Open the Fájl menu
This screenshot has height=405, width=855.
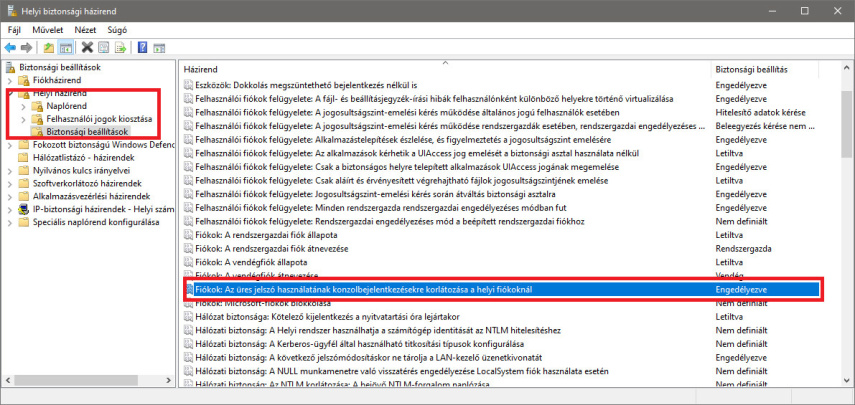point(14,30)
